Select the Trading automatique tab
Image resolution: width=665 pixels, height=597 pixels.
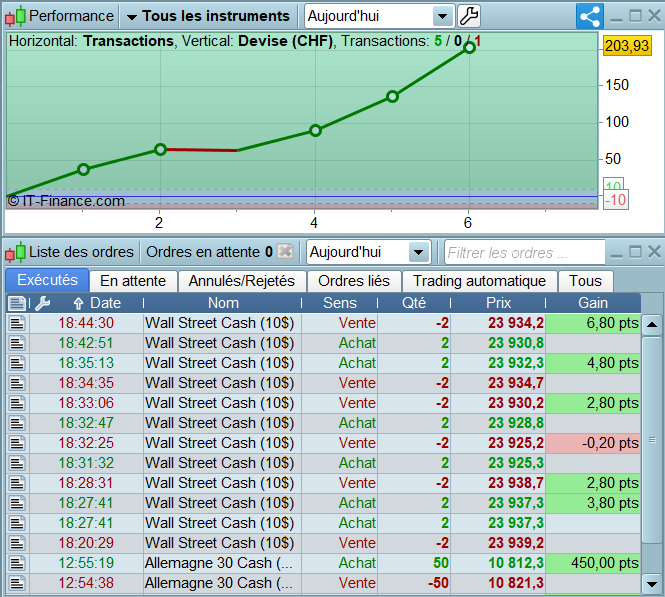[479, 281]
